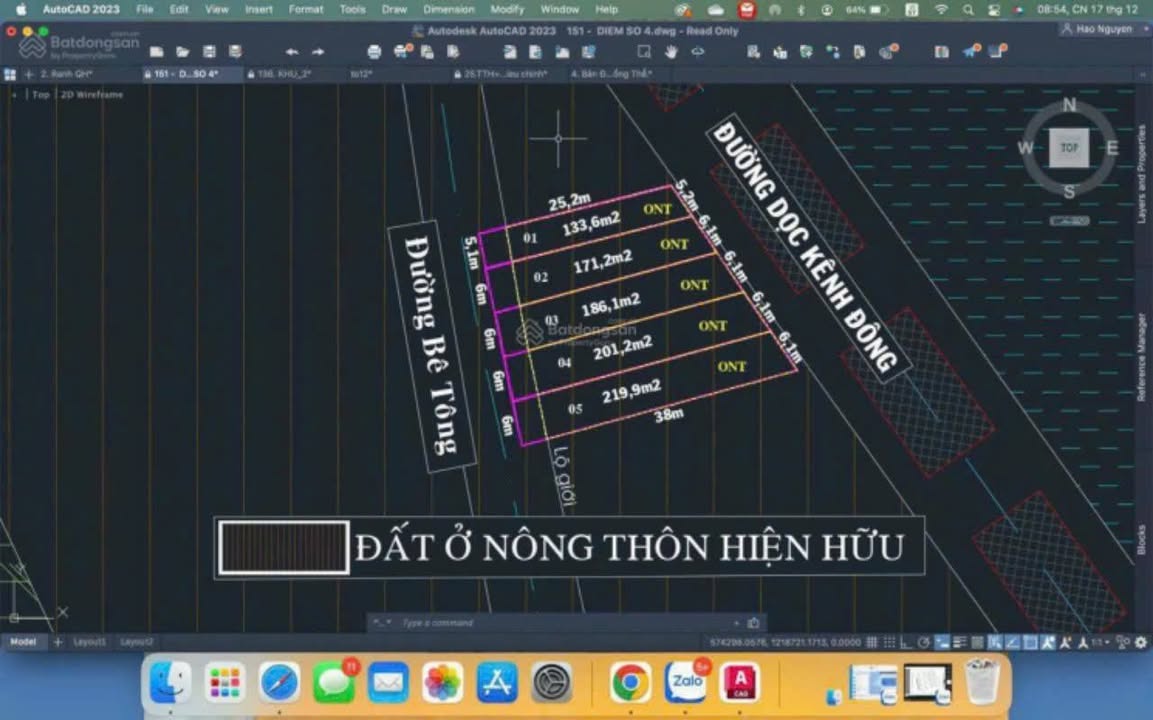This screenshot has width=1153, height=720.
Task: Open the Dimension menu
Action: (448, 9)
